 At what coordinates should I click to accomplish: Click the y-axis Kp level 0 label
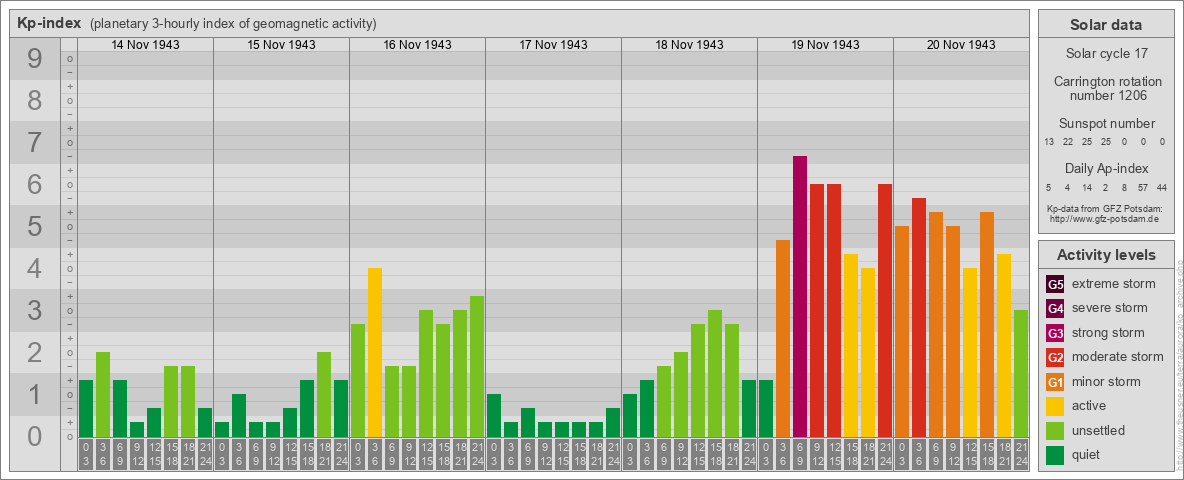point(35,436)
